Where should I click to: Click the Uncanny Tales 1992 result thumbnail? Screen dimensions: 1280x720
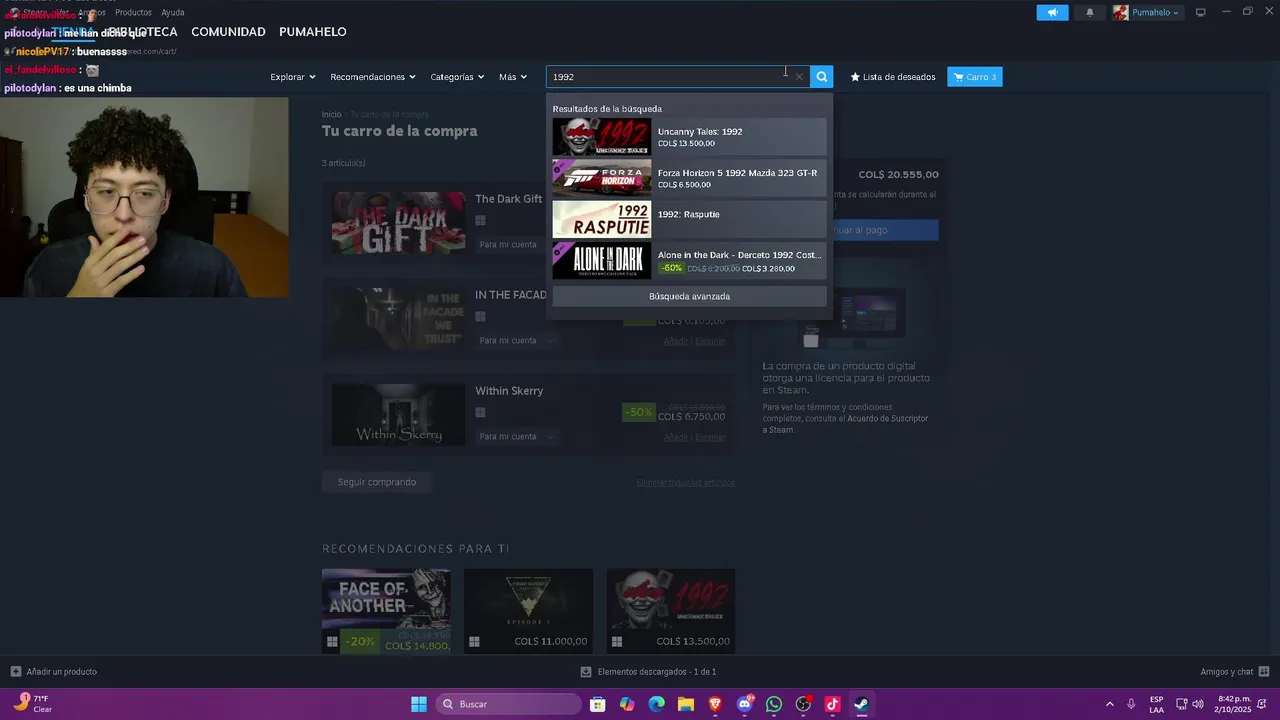point(601,137)
